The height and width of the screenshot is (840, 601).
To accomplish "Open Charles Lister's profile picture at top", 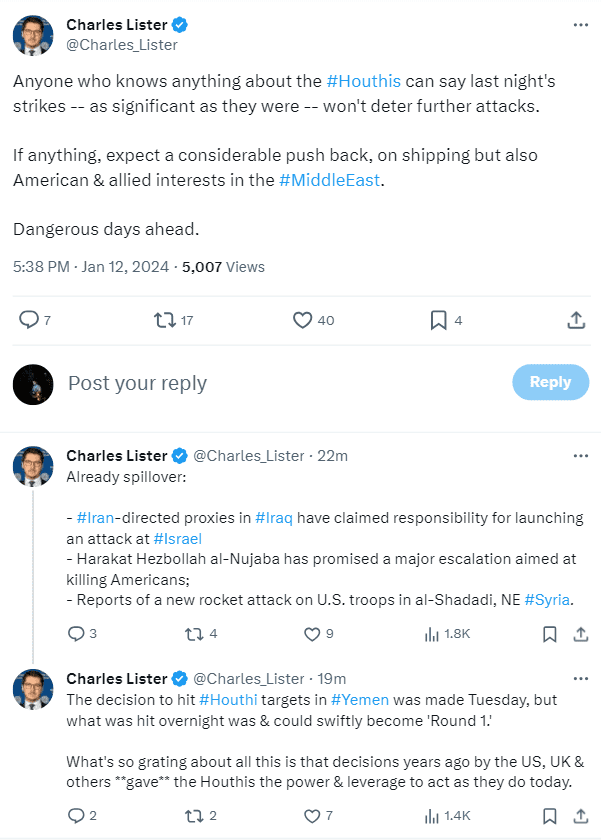I will tap(33, 35).
